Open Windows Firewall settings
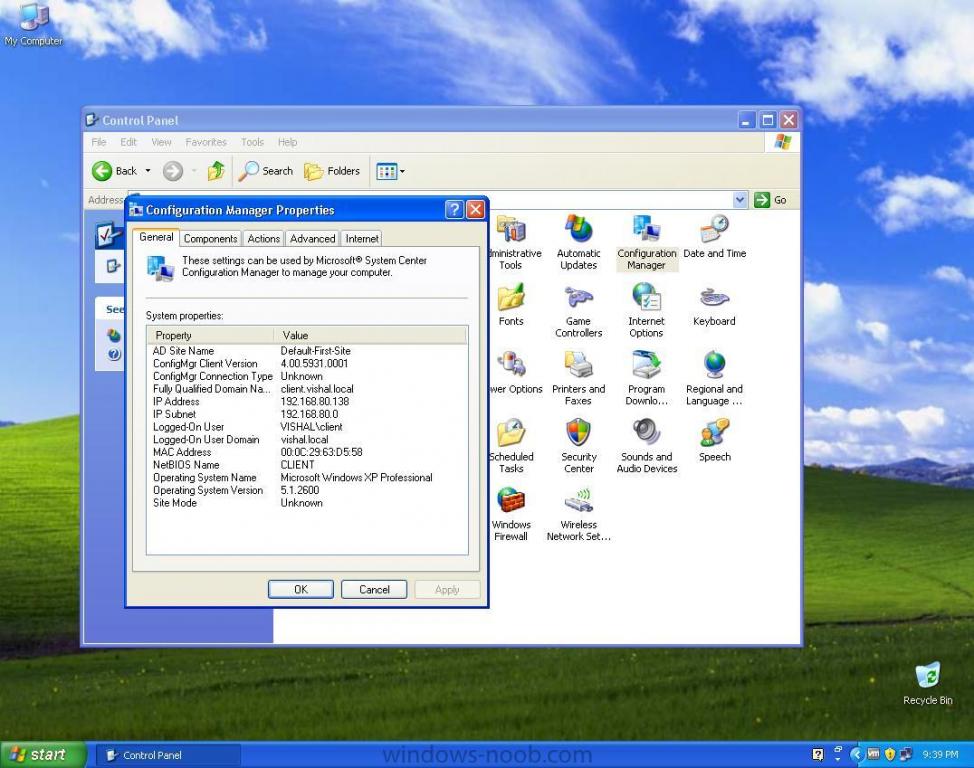 click(511, 514)
